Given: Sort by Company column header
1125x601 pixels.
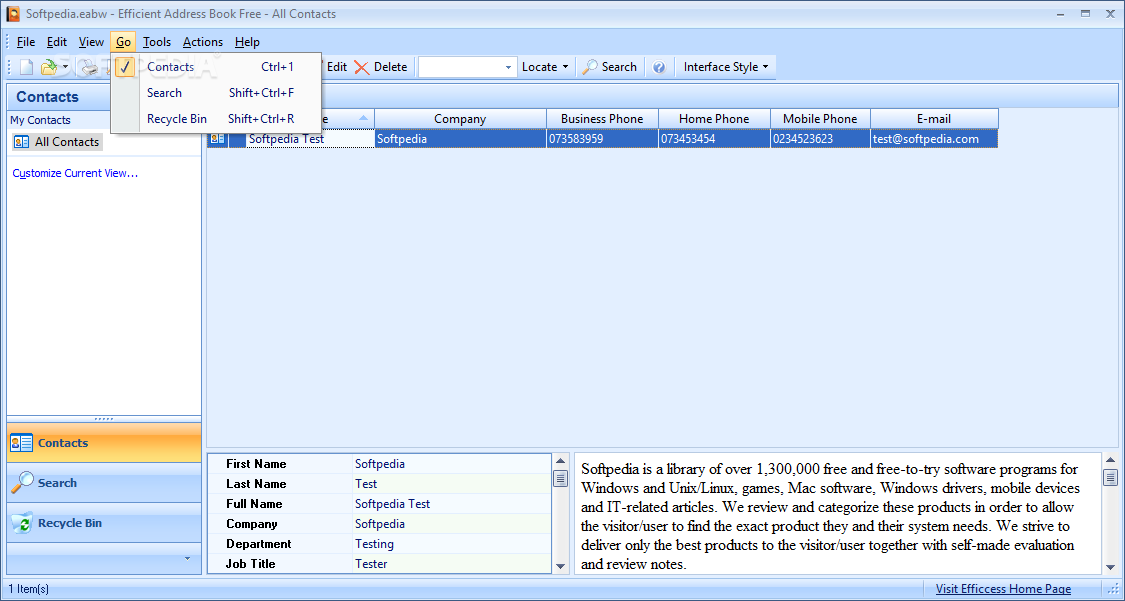Looking at the screenshot, I should [x=460, y=118].
